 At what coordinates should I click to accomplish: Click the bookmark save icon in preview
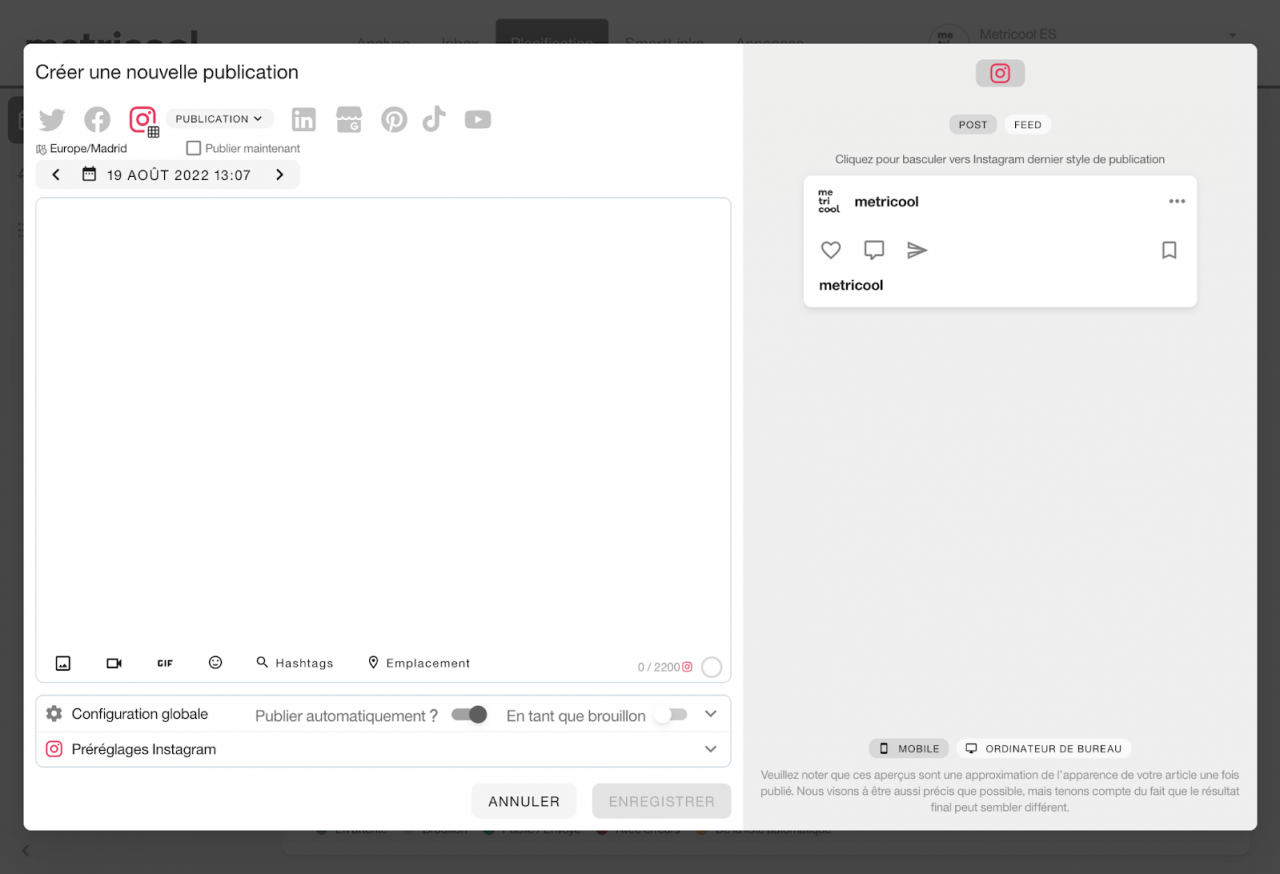[1169, 250]
